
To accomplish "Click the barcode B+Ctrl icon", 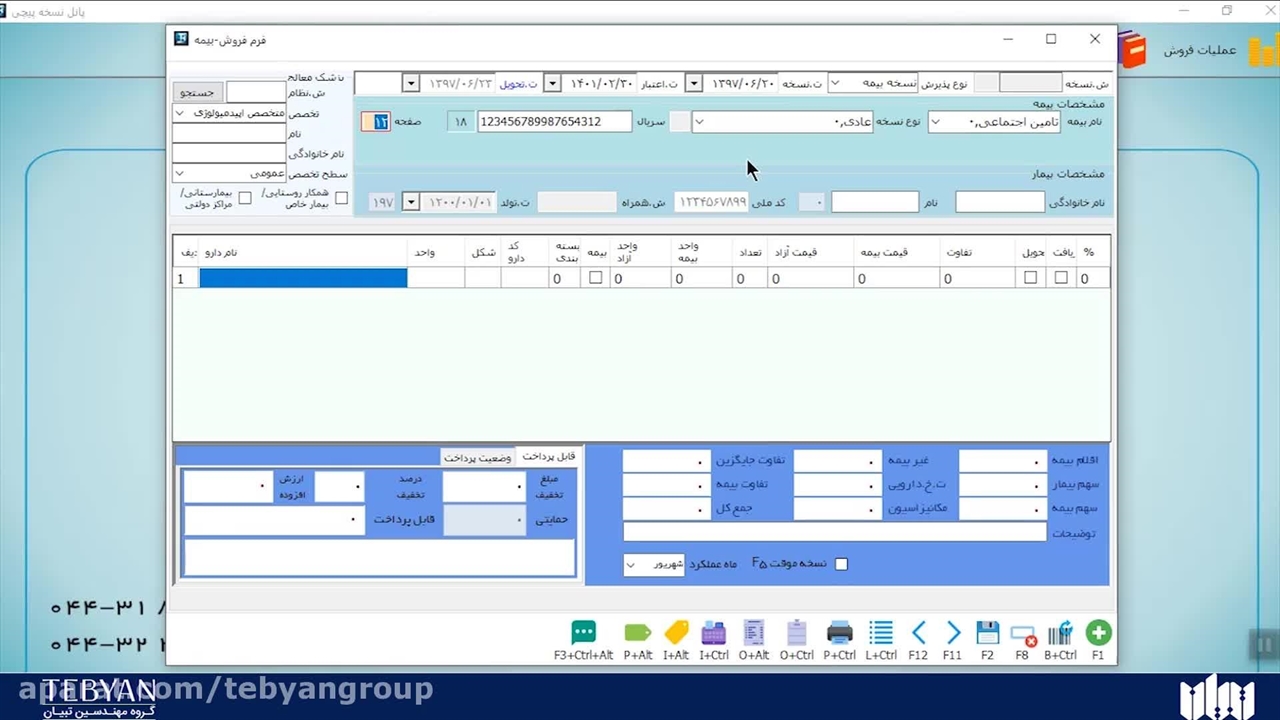I will (x=1060, y=633).
